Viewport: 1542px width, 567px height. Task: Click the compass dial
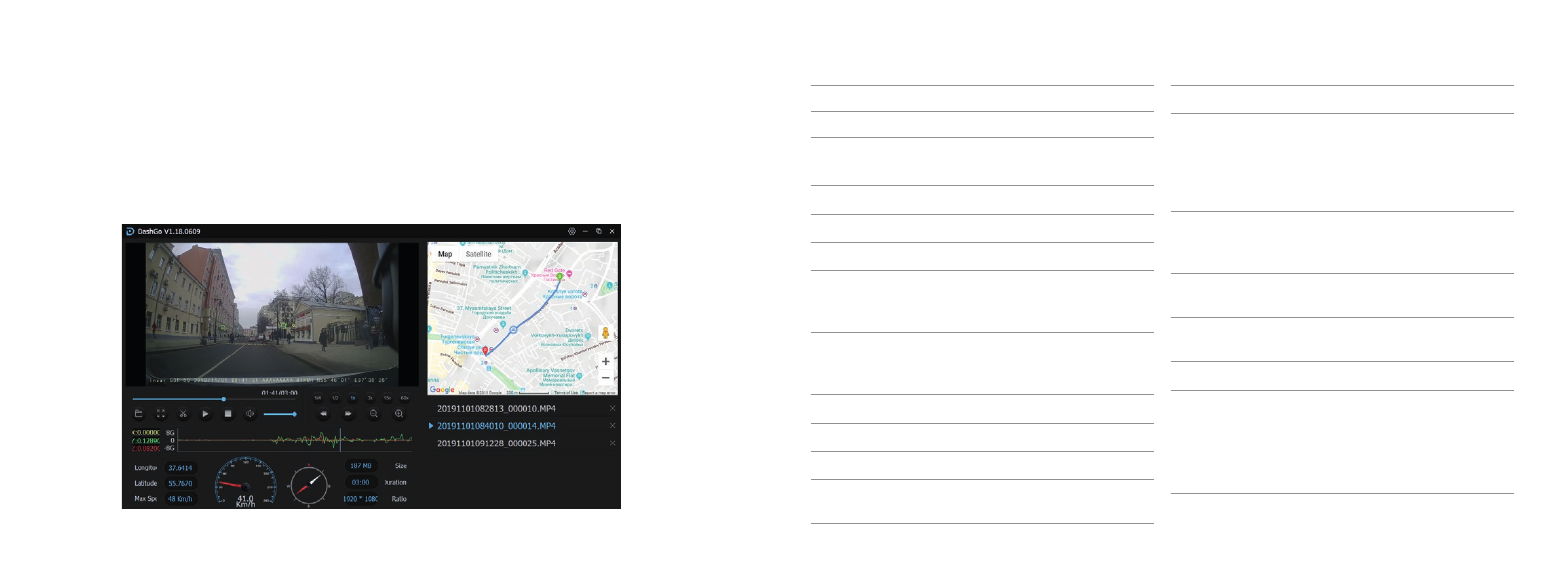click(309, 485)
